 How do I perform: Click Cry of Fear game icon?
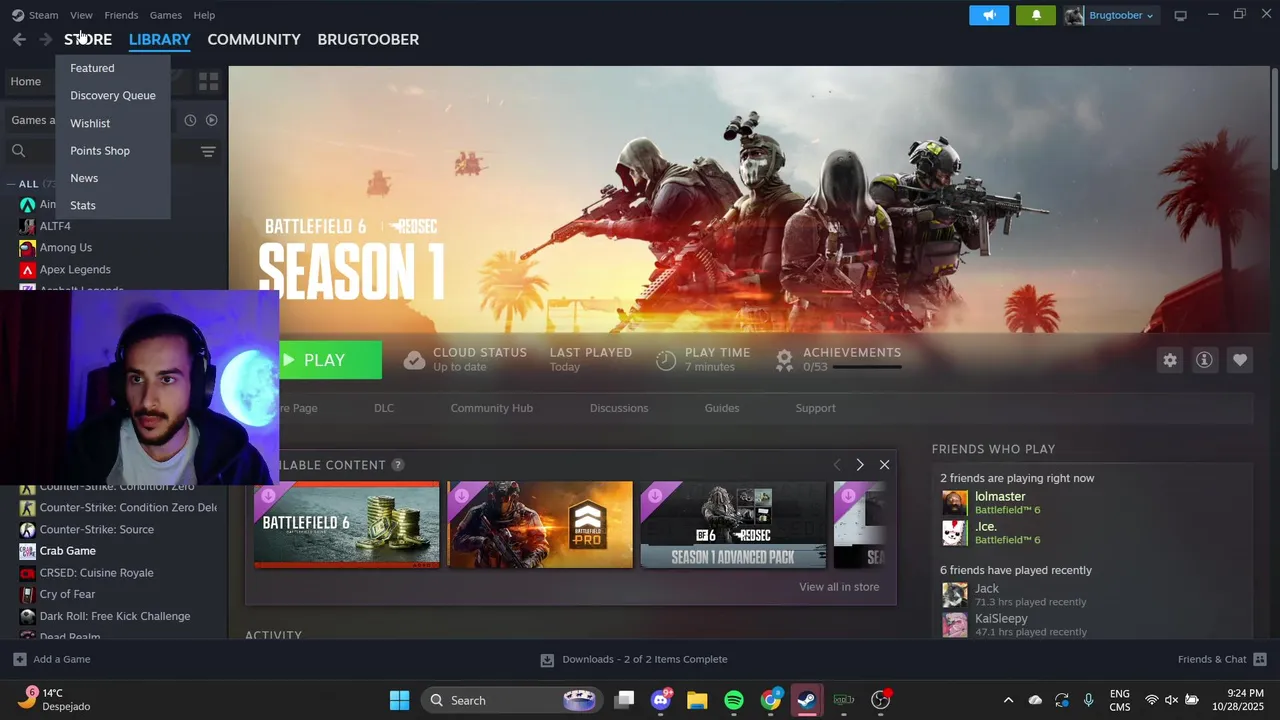point(27,594)
